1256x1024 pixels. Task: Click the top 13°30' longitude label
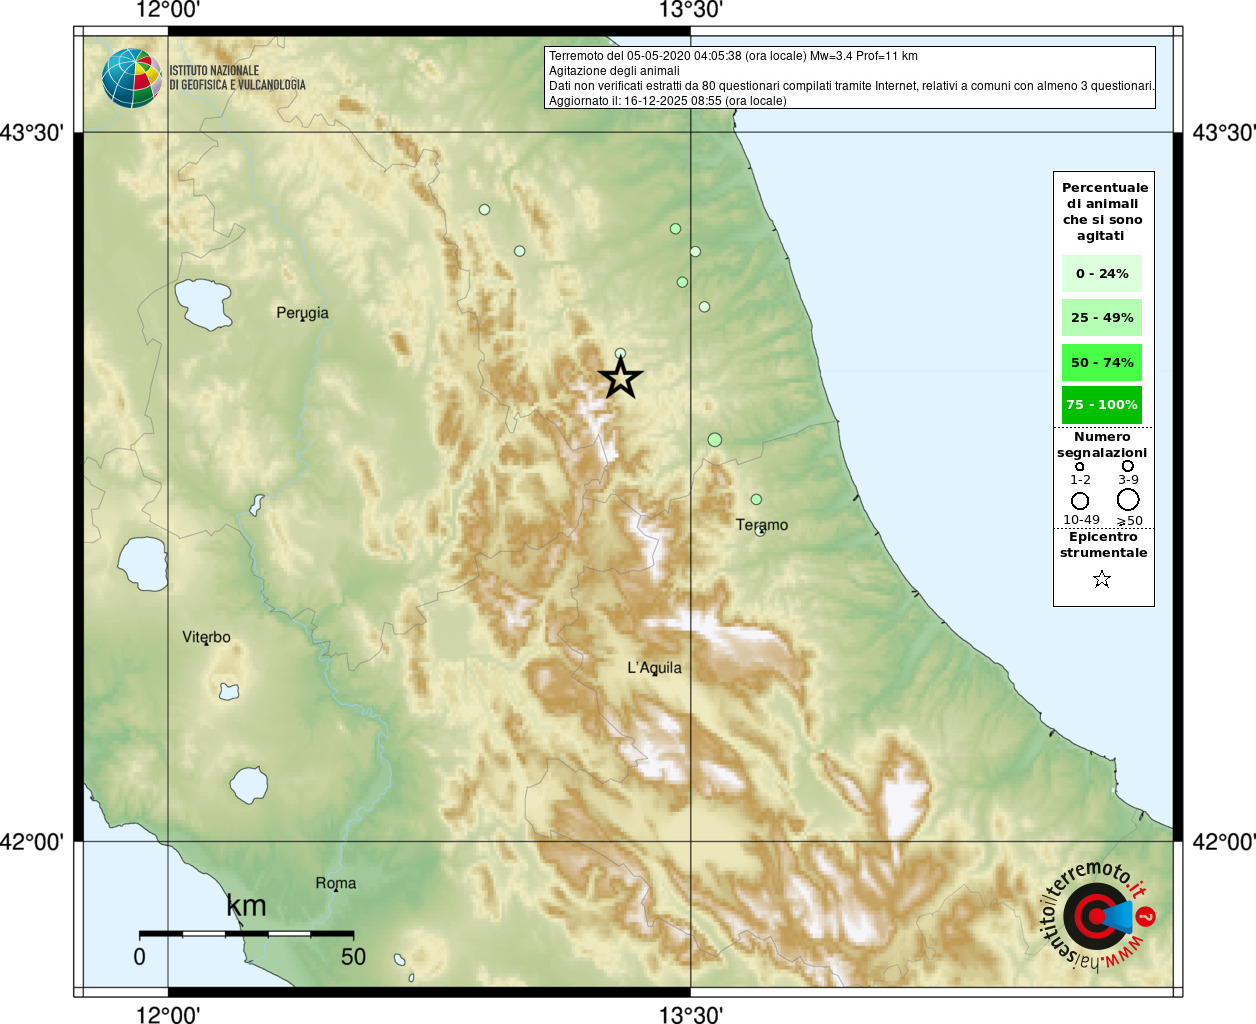pos(690,10)
